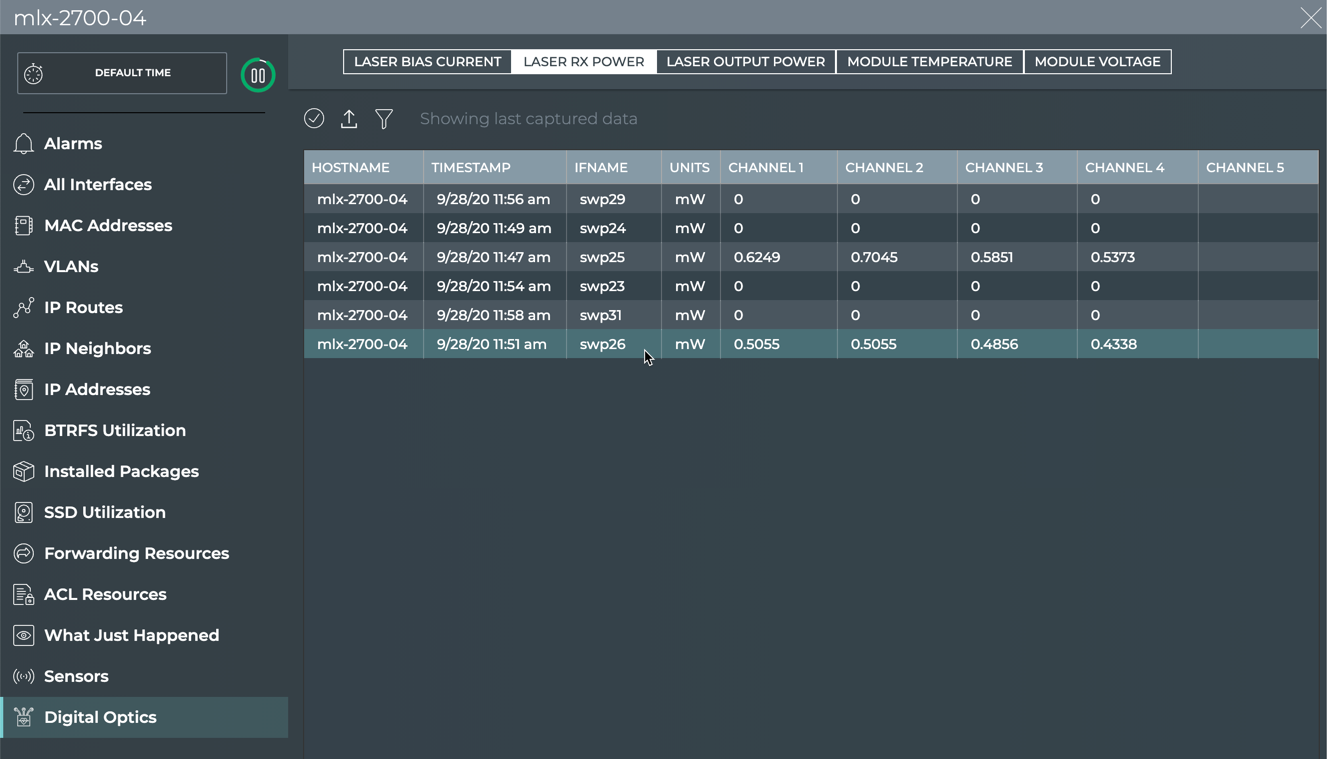Go to SSD Utilization section
This screenshot has height=759, width=1327.
pos(105,513)
